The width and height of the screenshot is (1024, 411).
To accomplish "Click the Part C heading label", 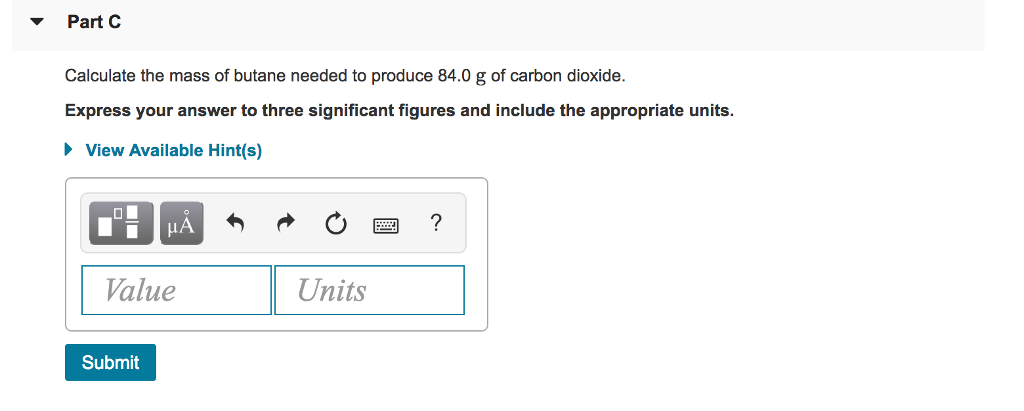I will 94,22.
